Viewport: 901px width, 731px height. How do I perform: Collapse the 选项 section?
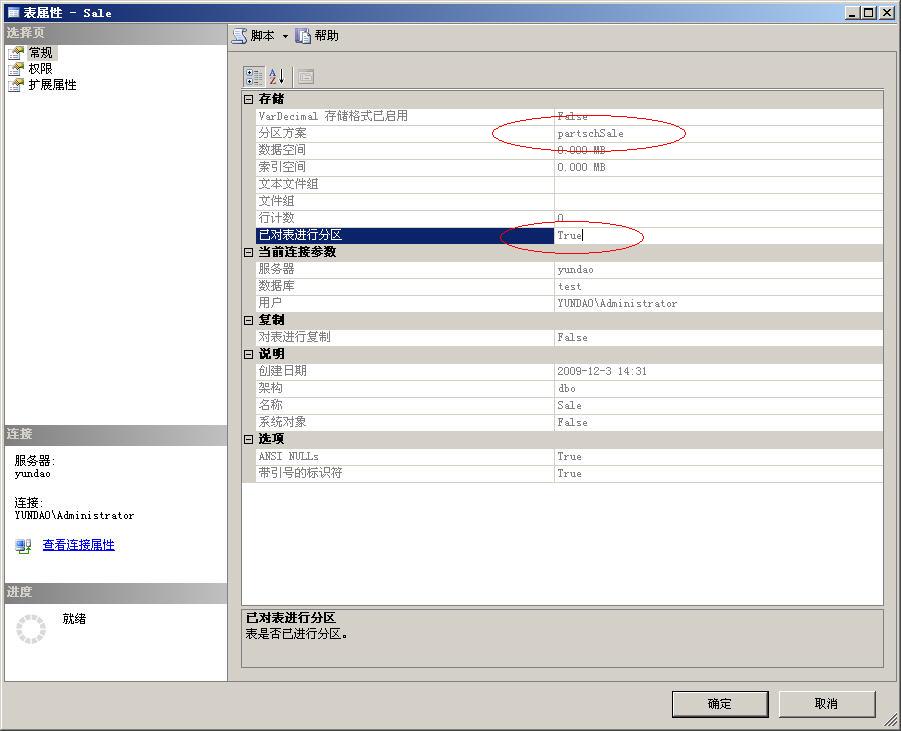coord(248,439)
